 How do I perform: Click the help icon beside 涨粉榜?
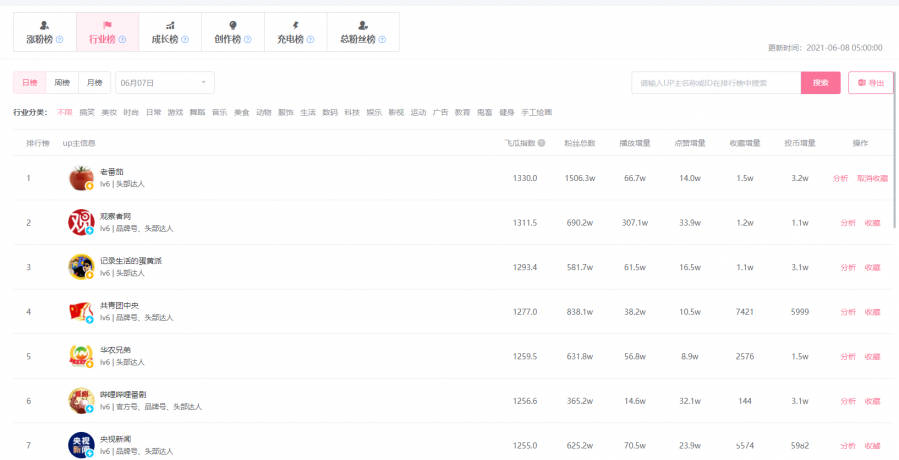coord(59,40)
